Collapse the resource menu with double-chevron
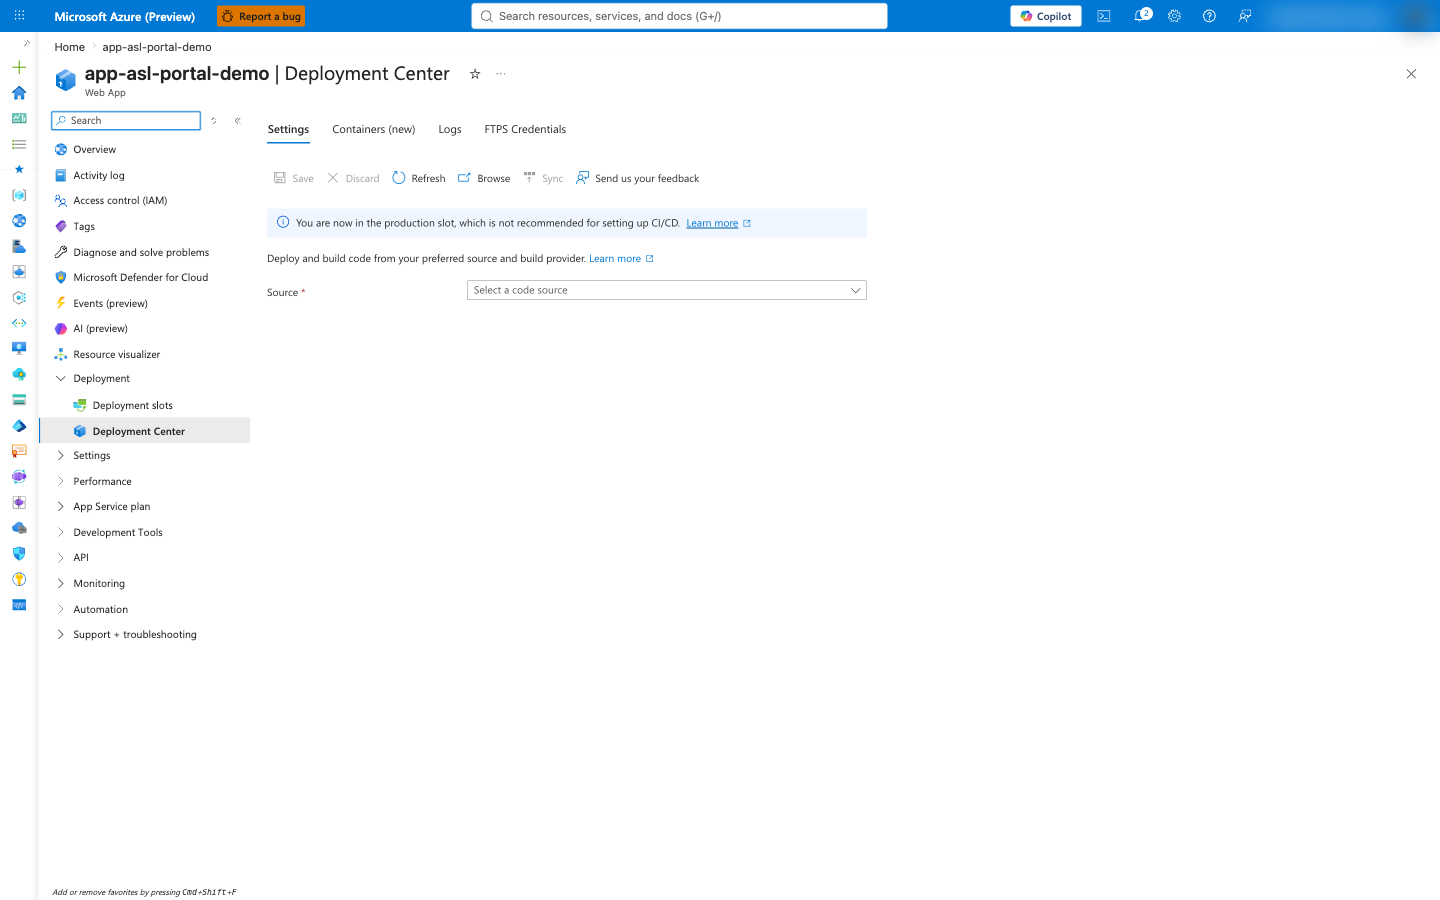Screen dimensions: 1440x900 [238, 121]
